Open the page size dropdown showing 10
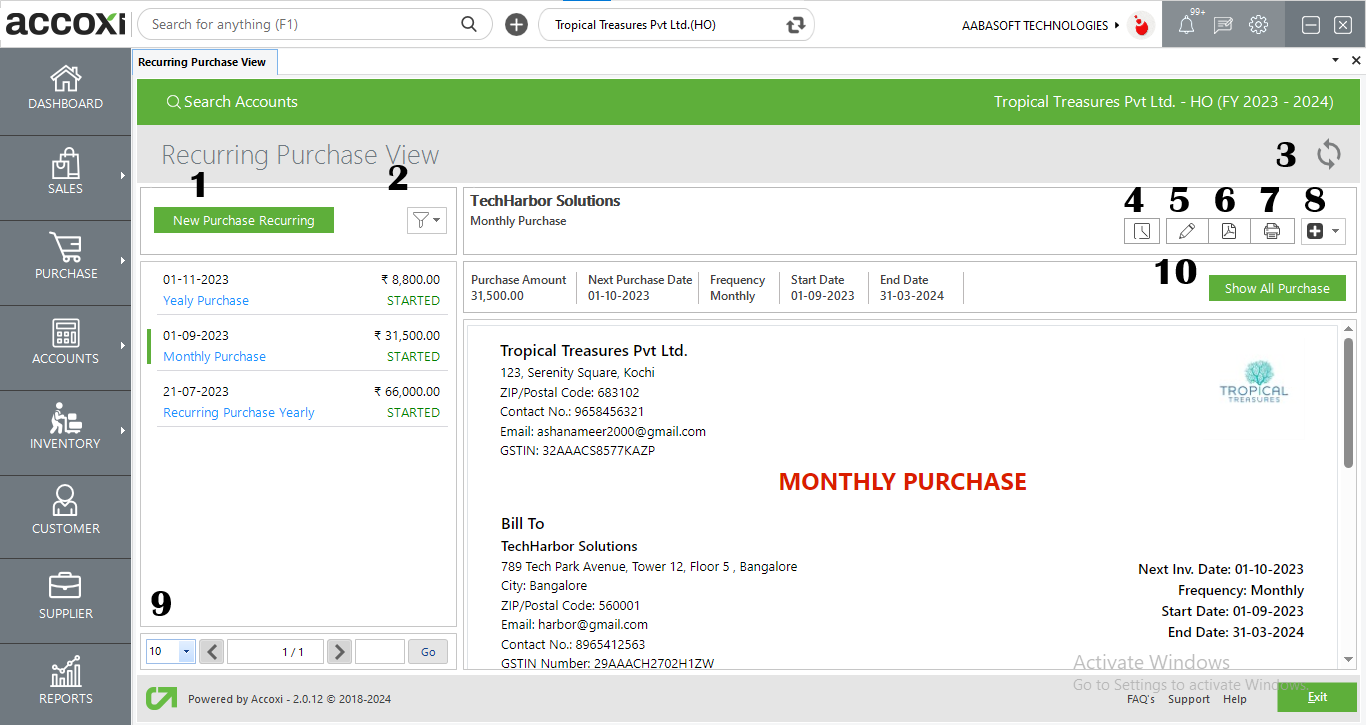The height and width of the screenshot is (725, 1366). [x=171, y=652]
